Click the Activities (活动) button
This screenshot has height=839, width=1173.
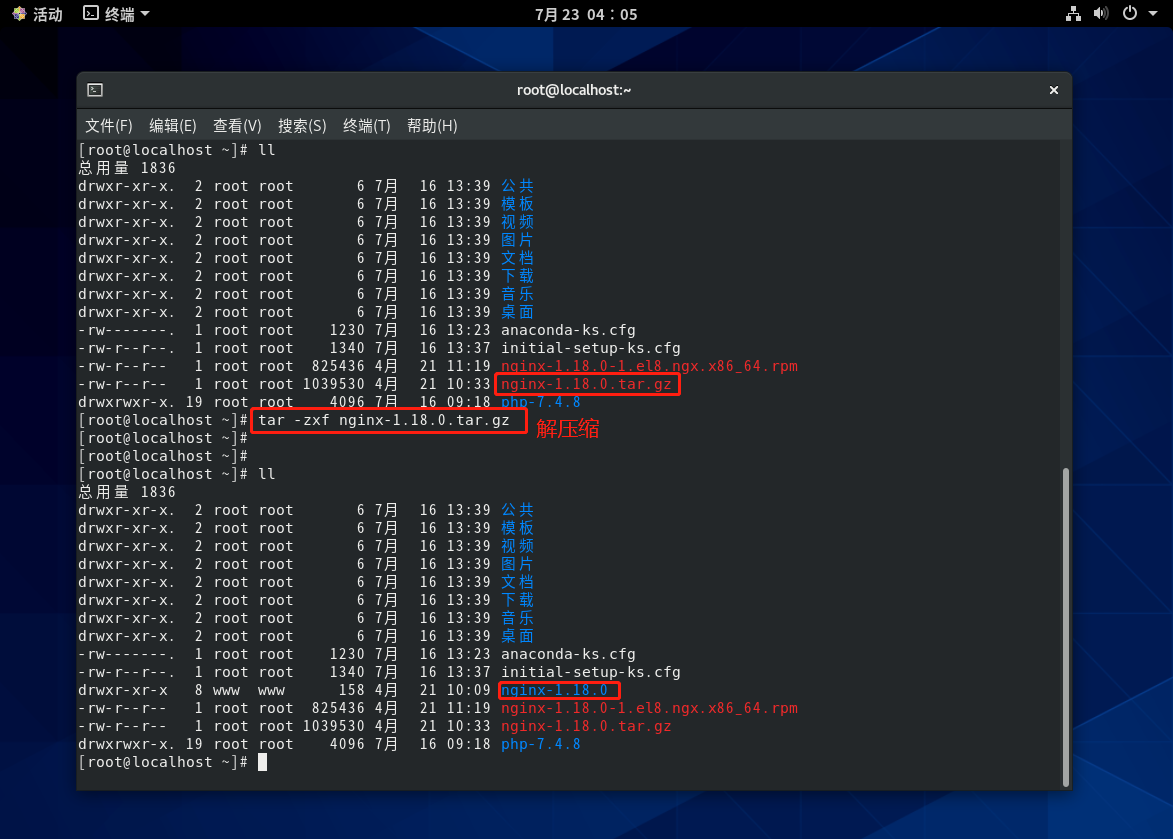pos(37,14)
